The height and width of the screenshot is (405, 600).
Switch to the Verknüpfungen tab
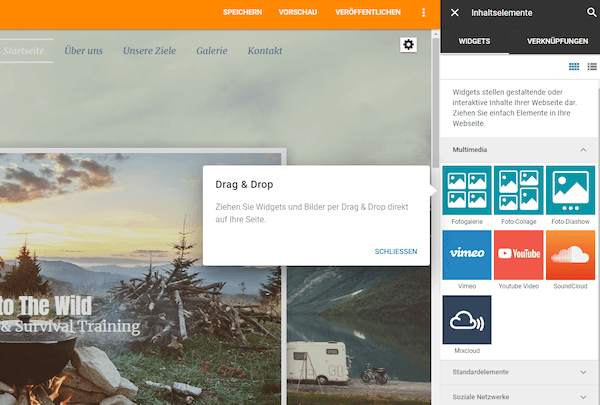coord(557,41)
